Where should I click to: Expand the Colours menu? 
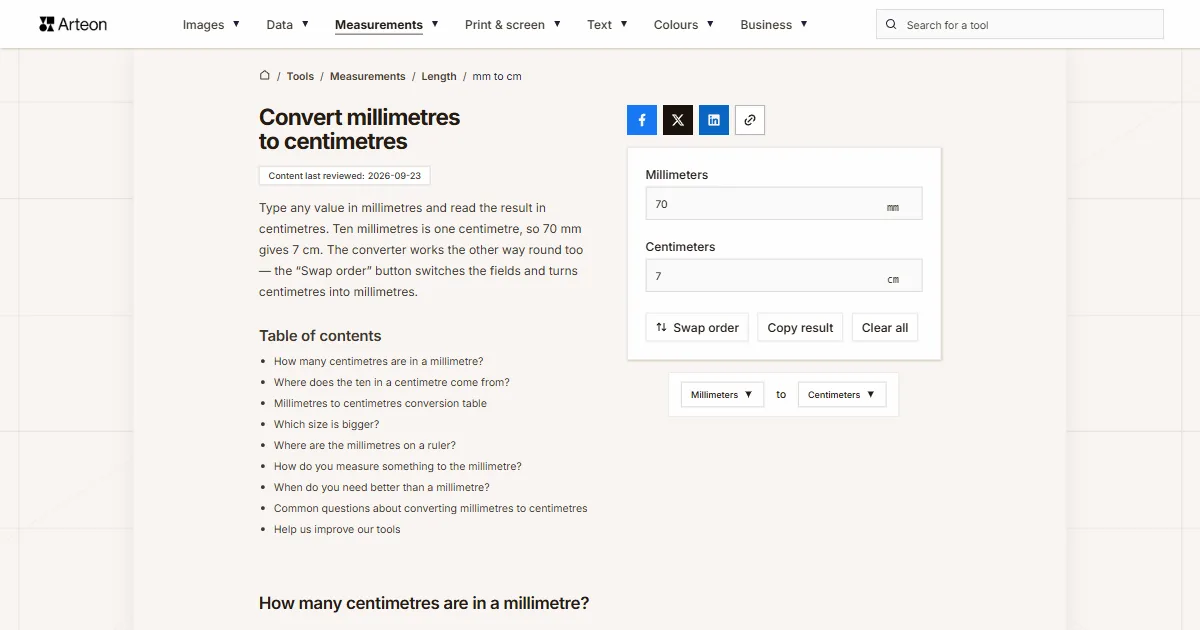(684, 25)
